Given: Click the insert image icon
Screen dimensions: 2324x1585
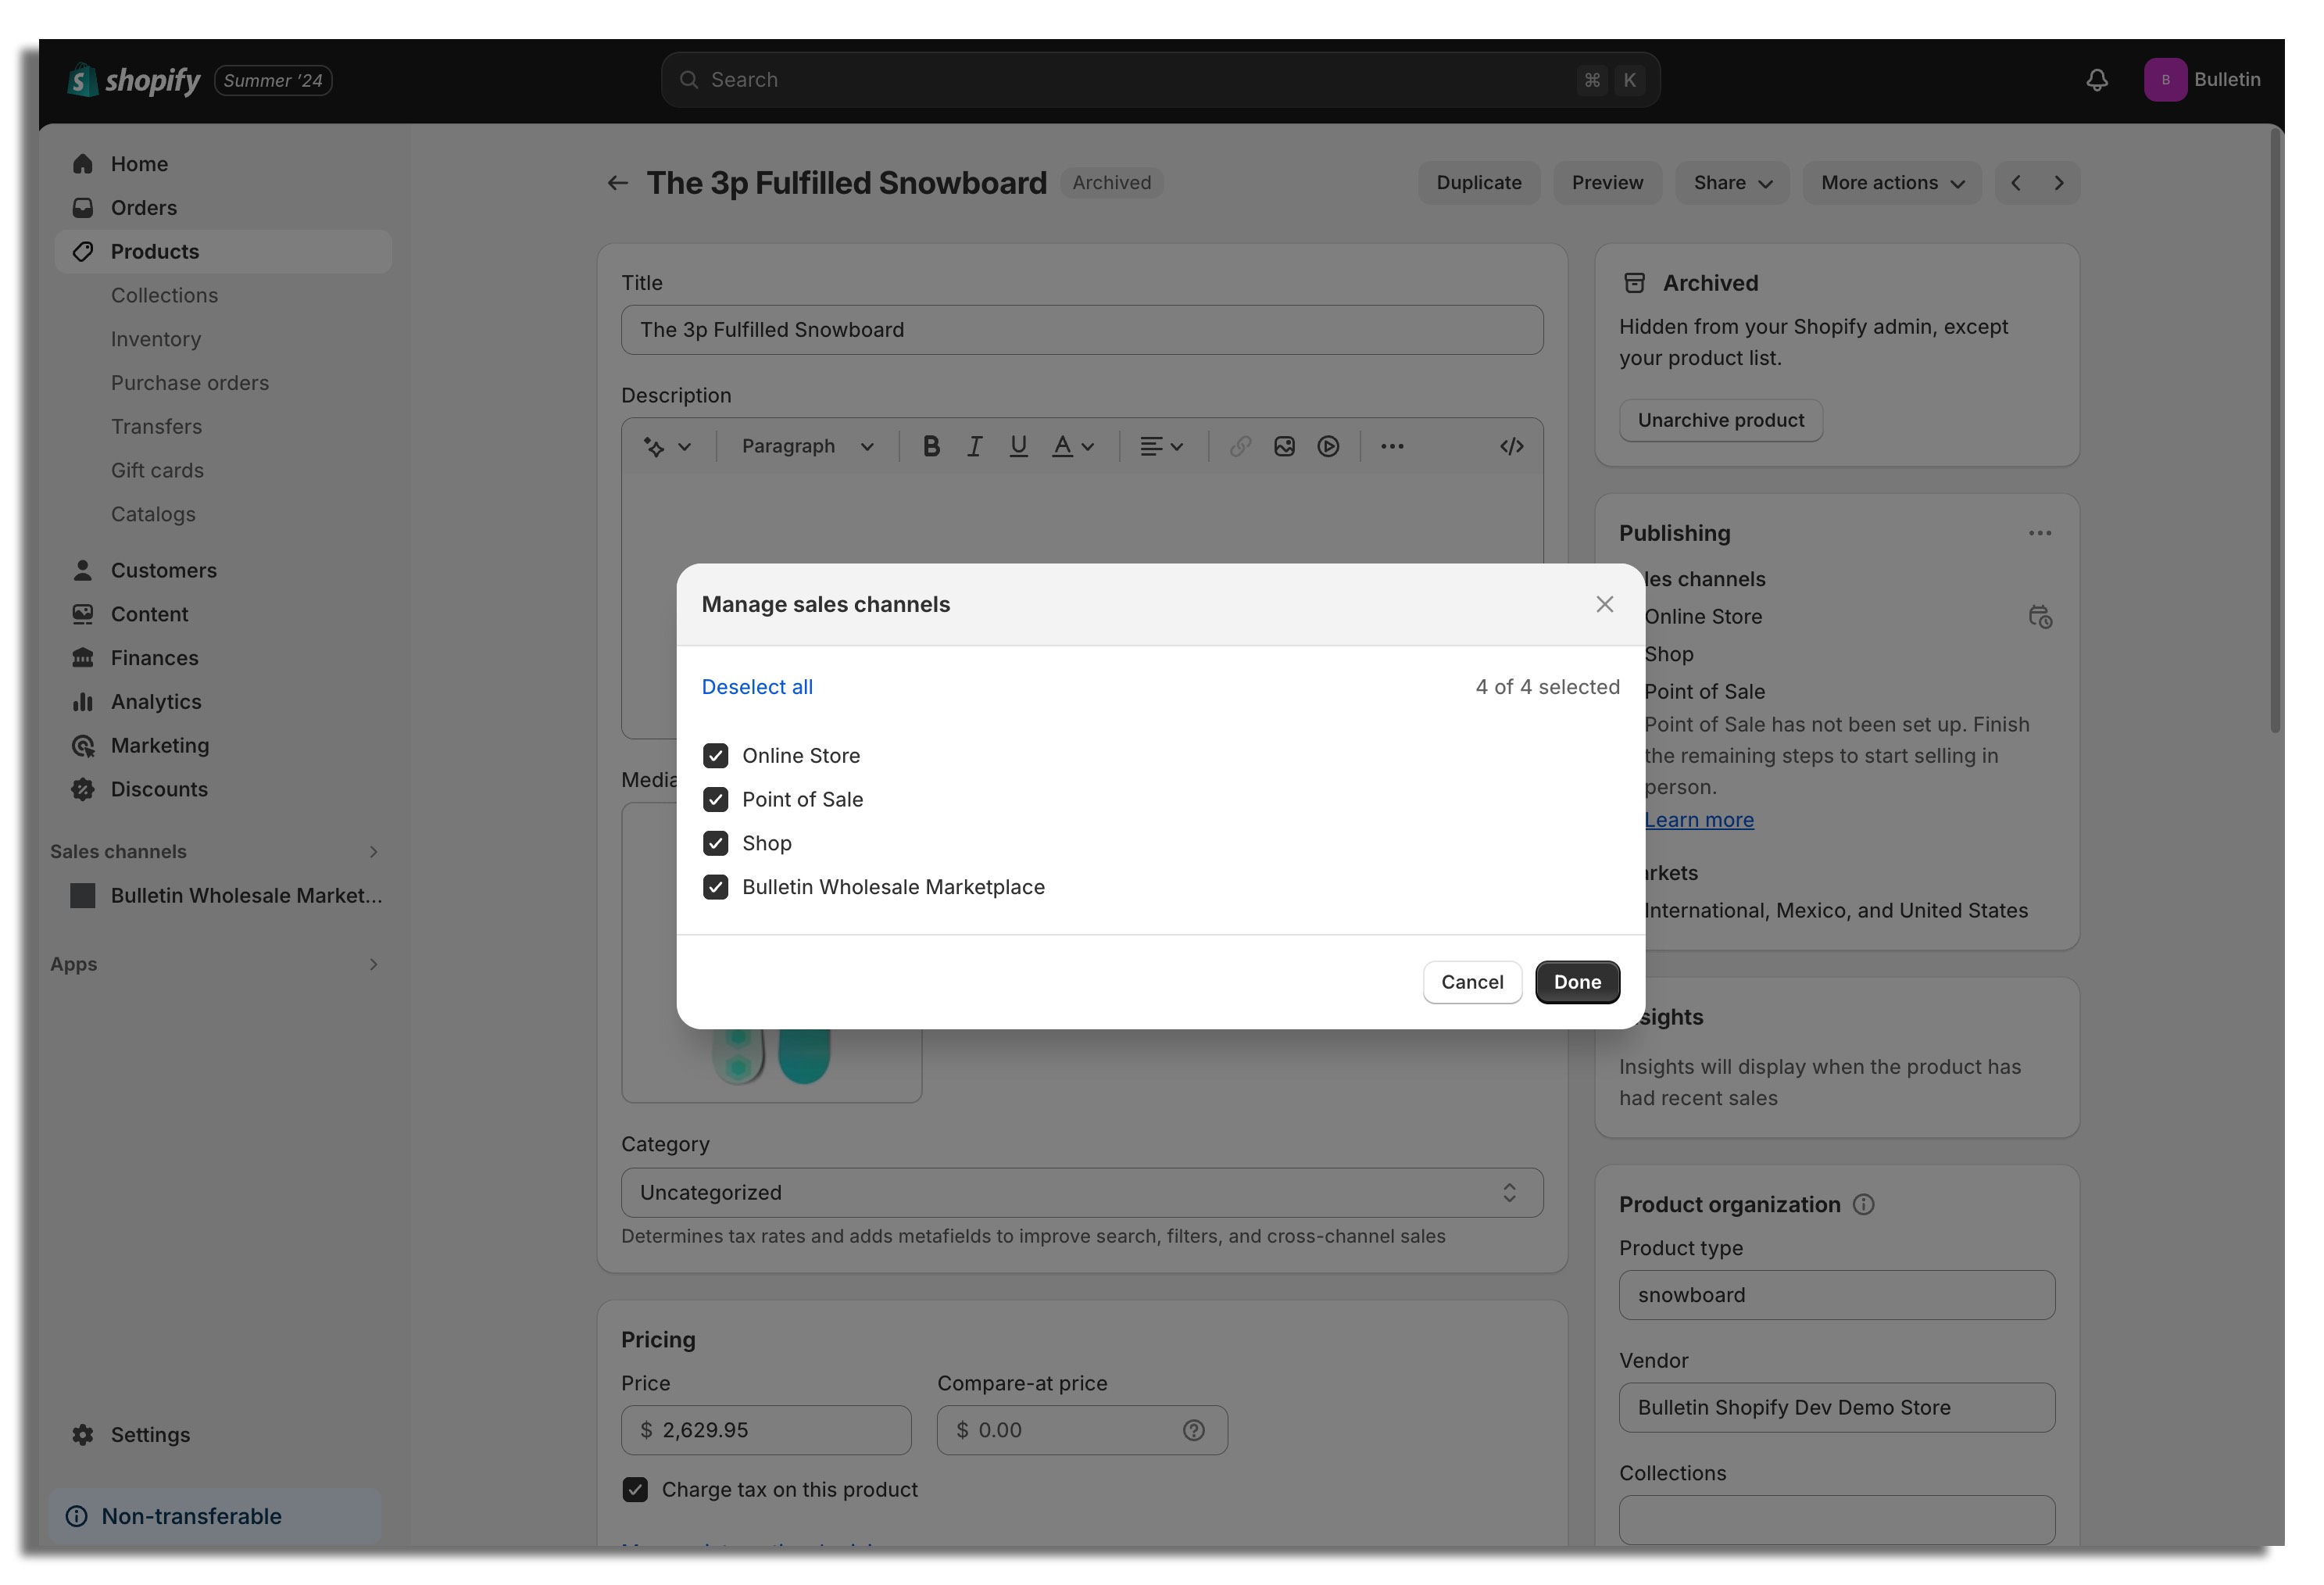Looking at the screenshot, I should [x=1284, y=447].
